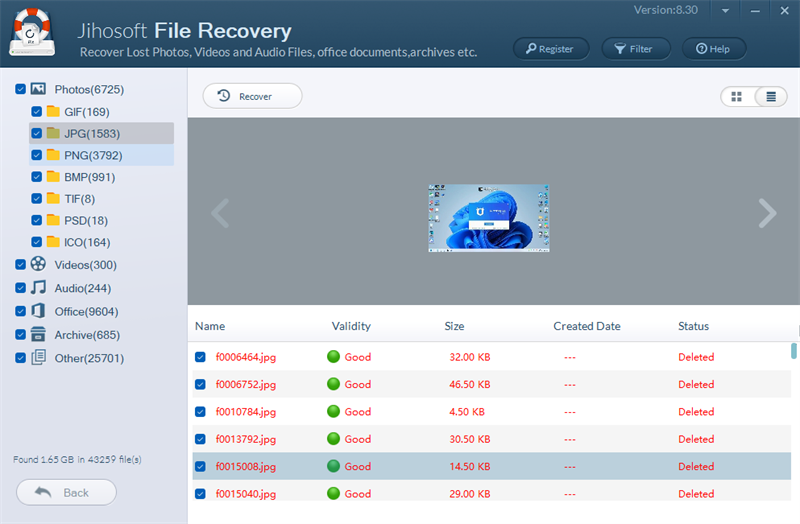Switch to thumbnail grid view
Screen dimensions: 800x524
pyautogui.click(x=736, y=96)
